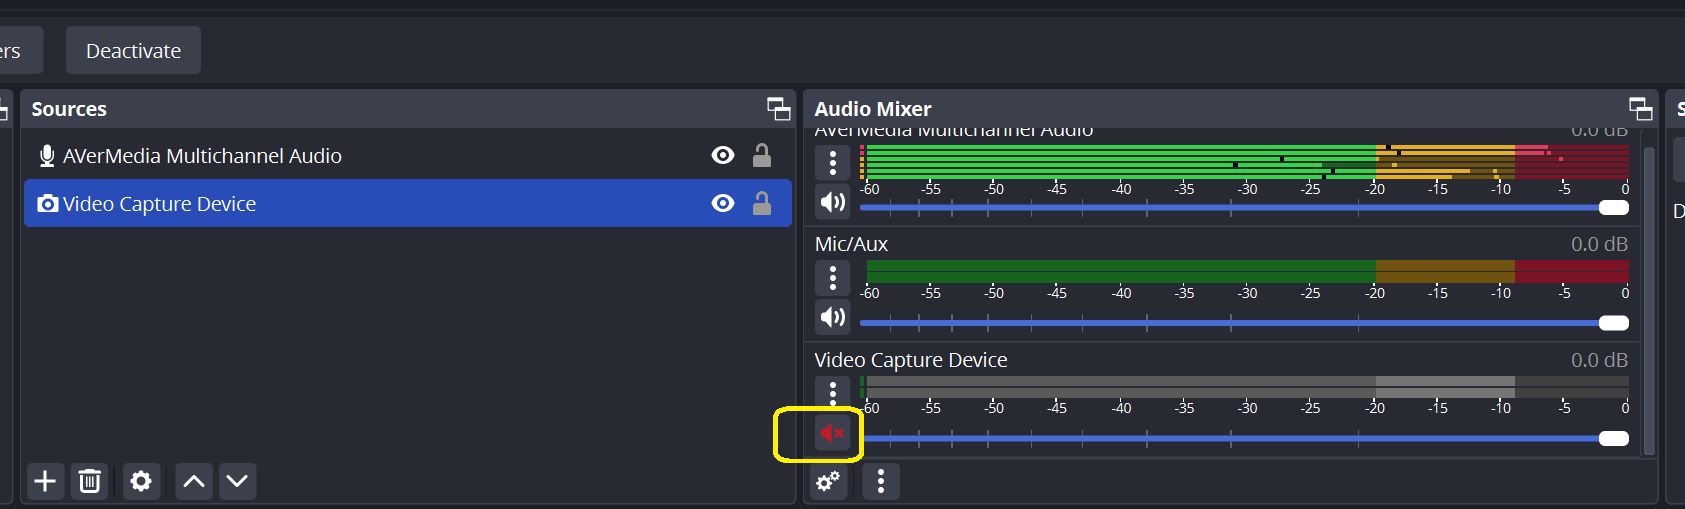This screenshot has width=1685, height=509.
Task: Open Mic/Aux three-dot options menu
Action: point(832,277)
